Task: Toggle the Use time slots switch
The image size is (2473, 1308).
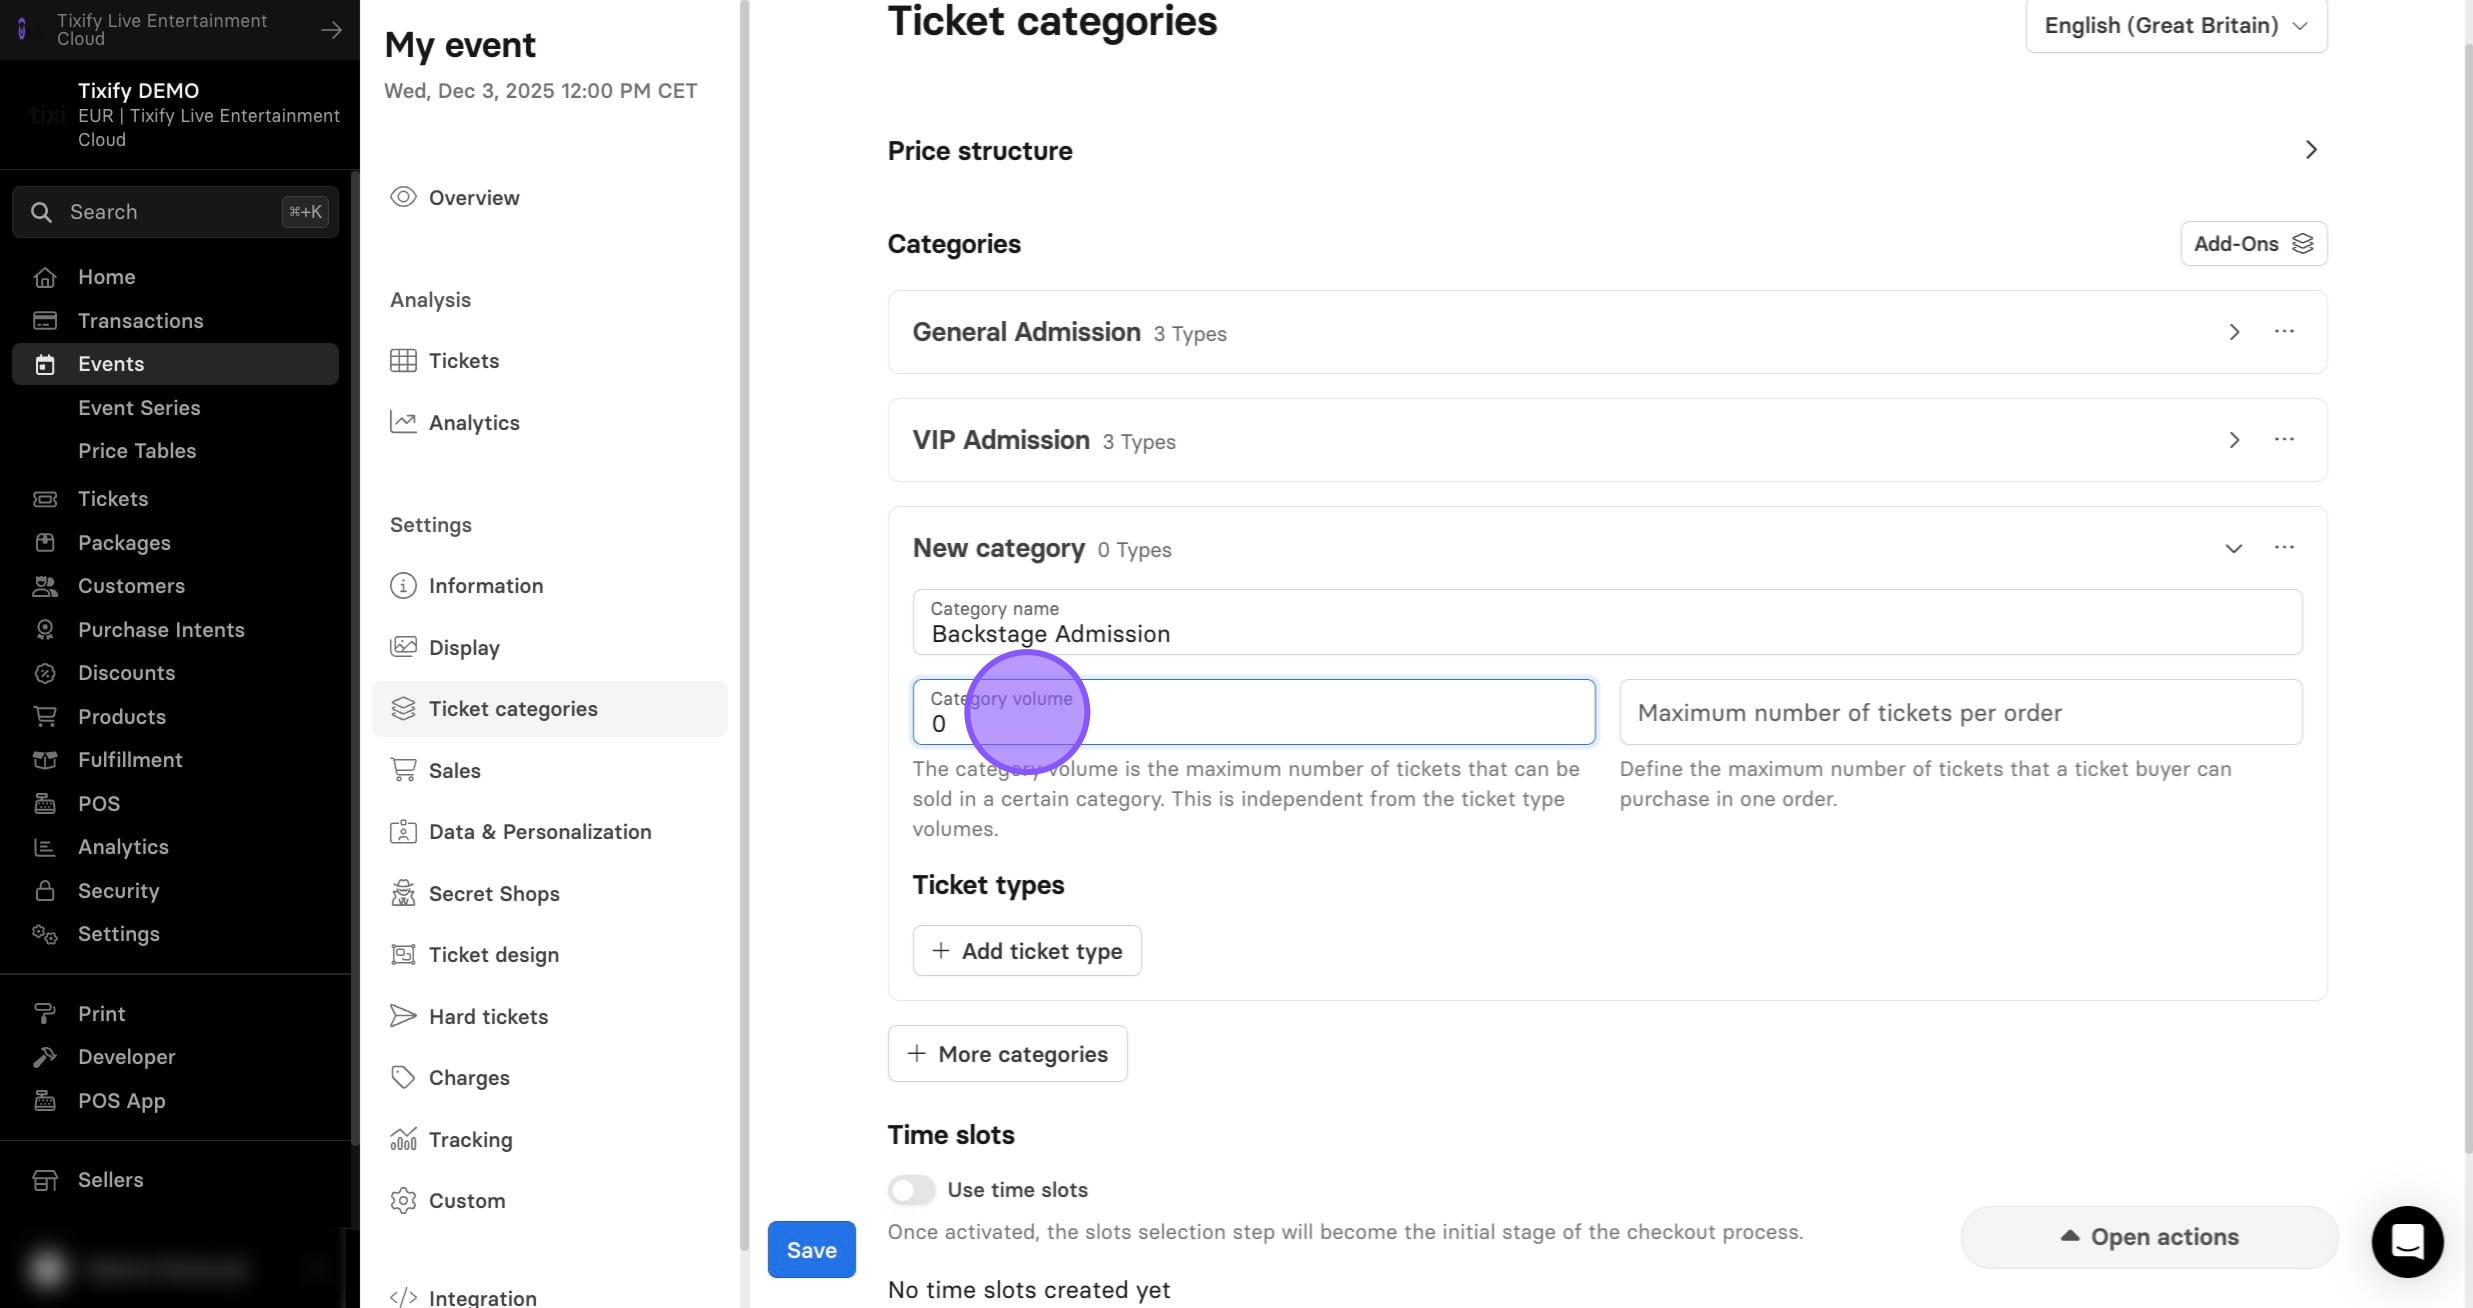Action: tap(911, 1190)
